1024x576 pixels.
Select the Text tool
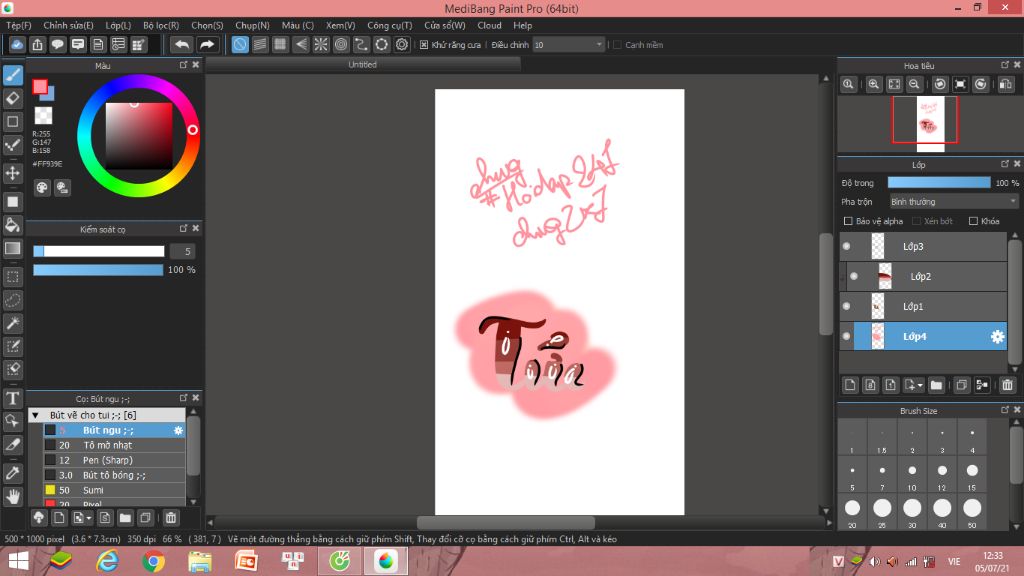[12, 398]
